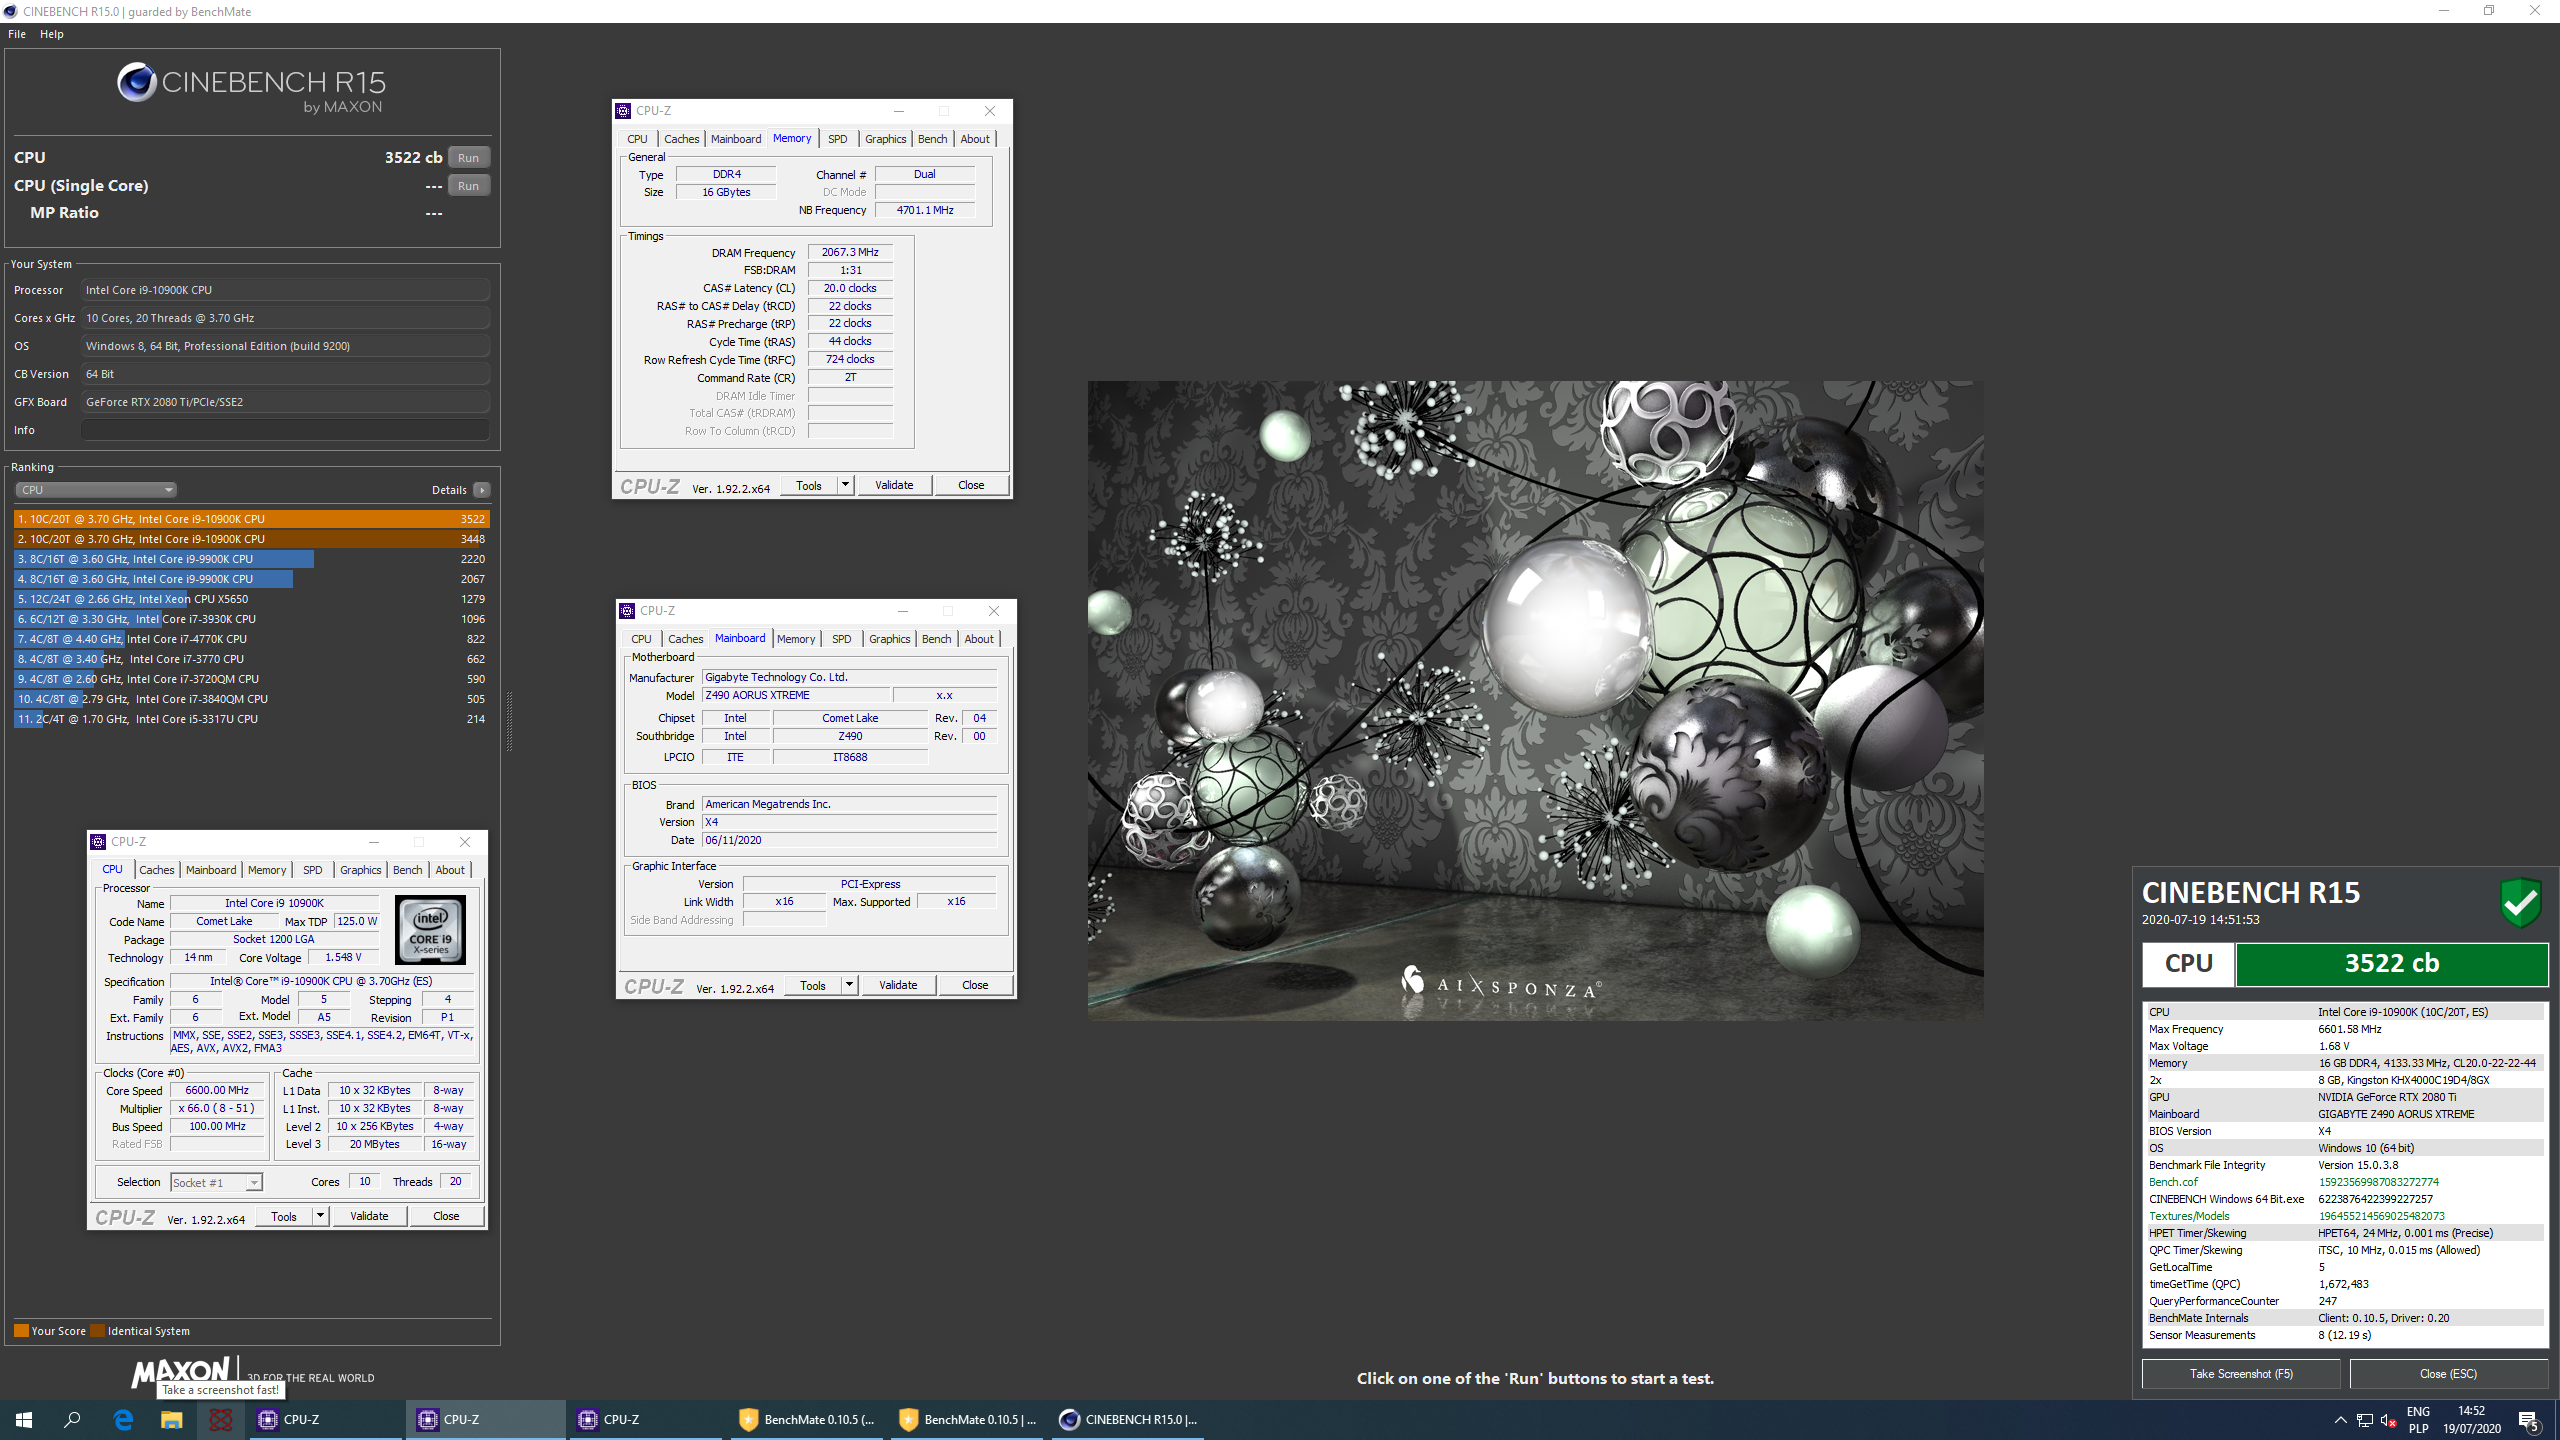Click the Bench.cof link in BenchMate panel
Screen dimensions: 2560x1440
tap(2173, 1182)
